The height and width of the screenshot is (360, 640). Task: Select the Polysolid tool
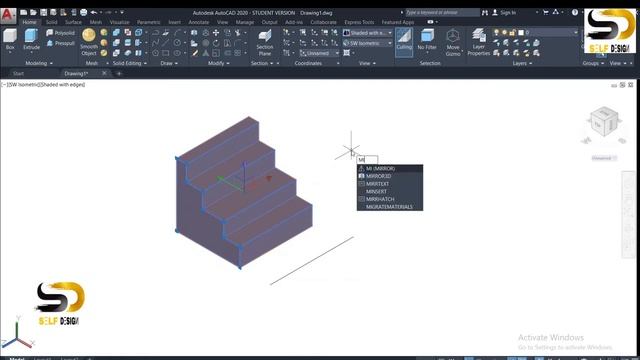tap(60, 33)
